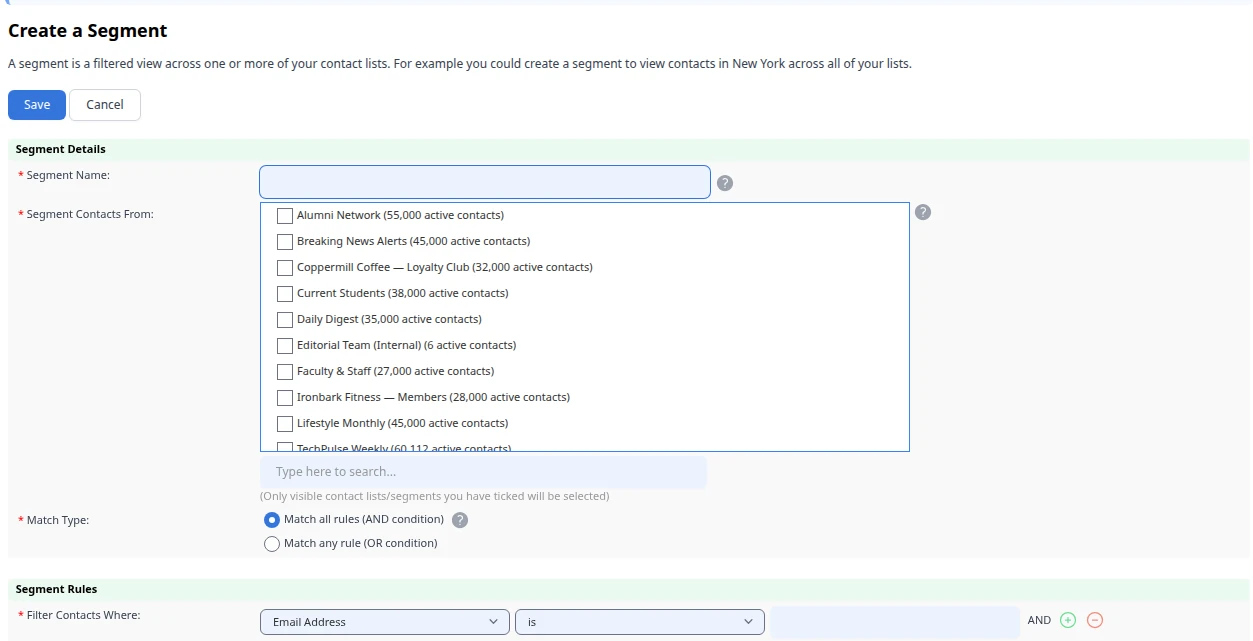Remove the rule with red minus icon

click(1095, 620)
